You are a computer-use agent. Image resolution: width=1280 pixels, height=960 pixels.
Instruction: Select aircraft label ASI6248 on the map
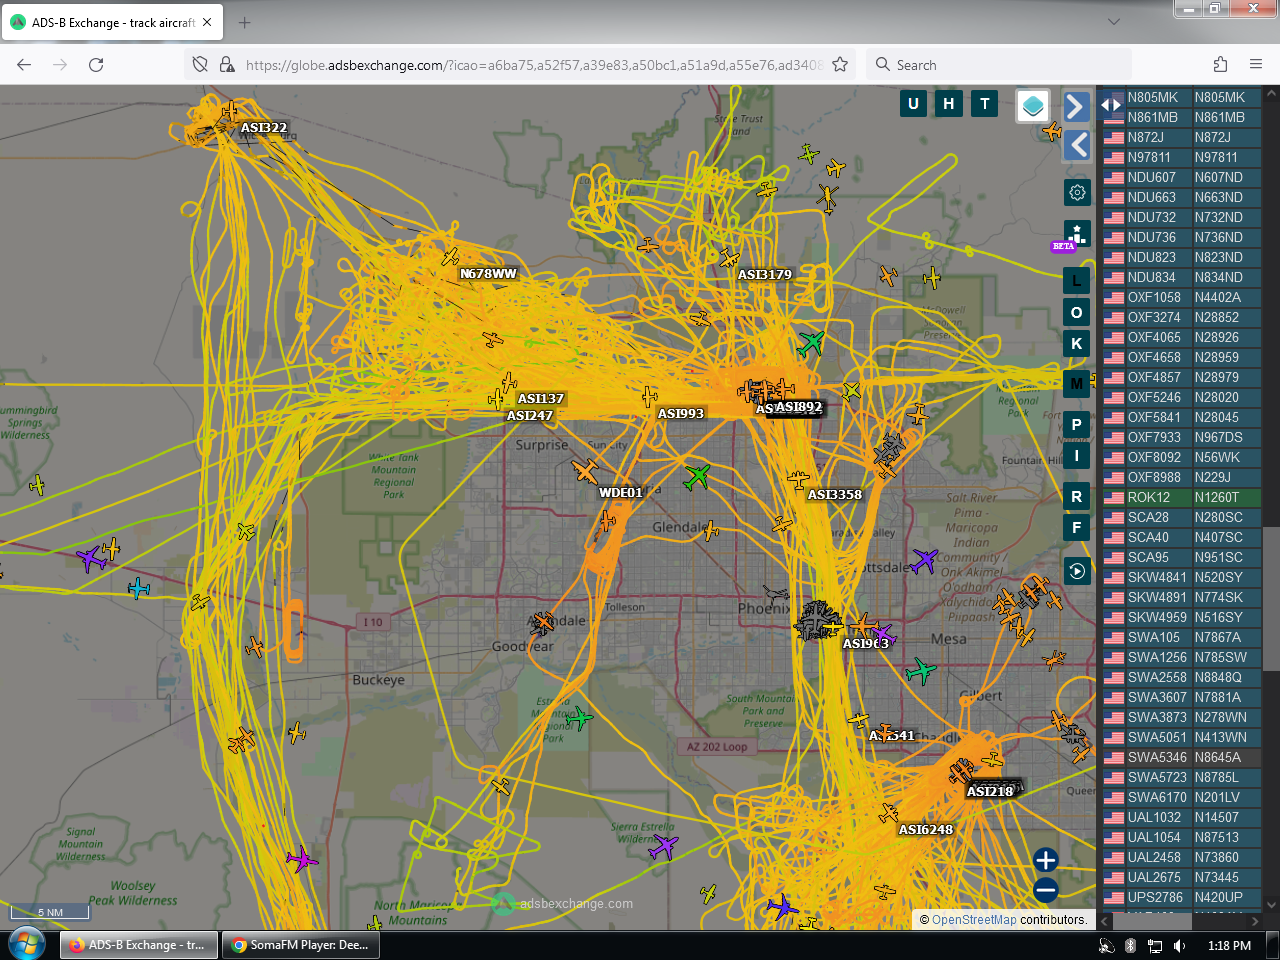point(926,830)
